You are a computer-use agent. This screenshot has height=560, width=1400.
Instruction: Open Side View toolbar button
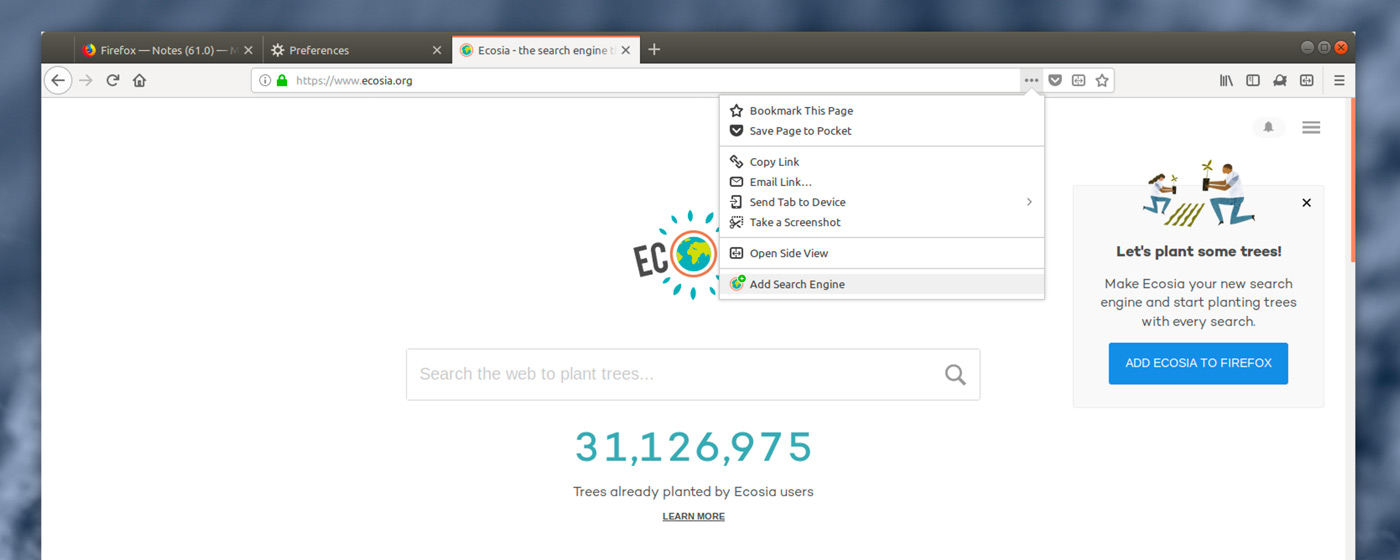pyautogui.click(x=1306, y=81)
